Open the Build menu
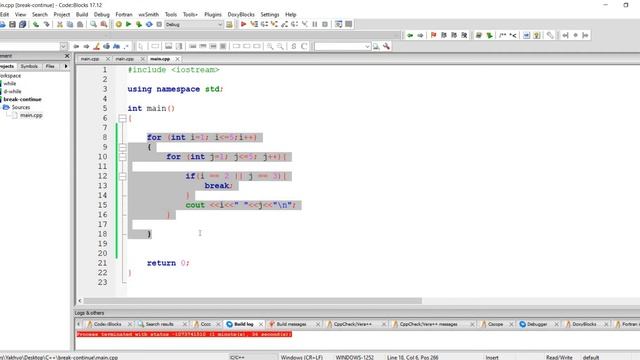Image resolution: width=640 pixels, height=360 pixels. click(82, 14)
